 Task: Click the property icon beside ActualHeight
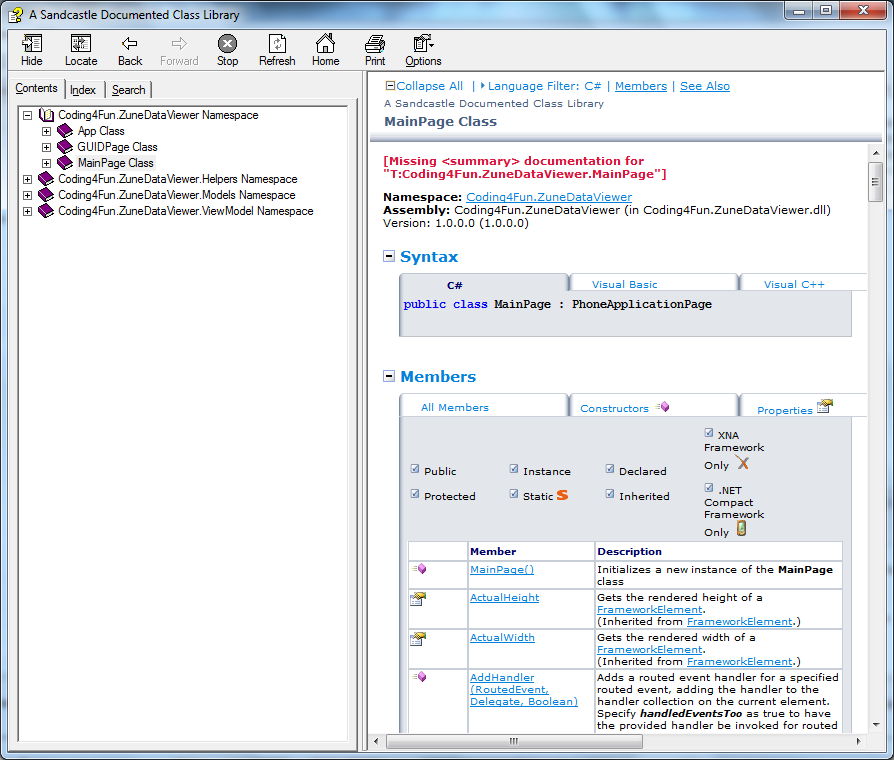[418, 599]
